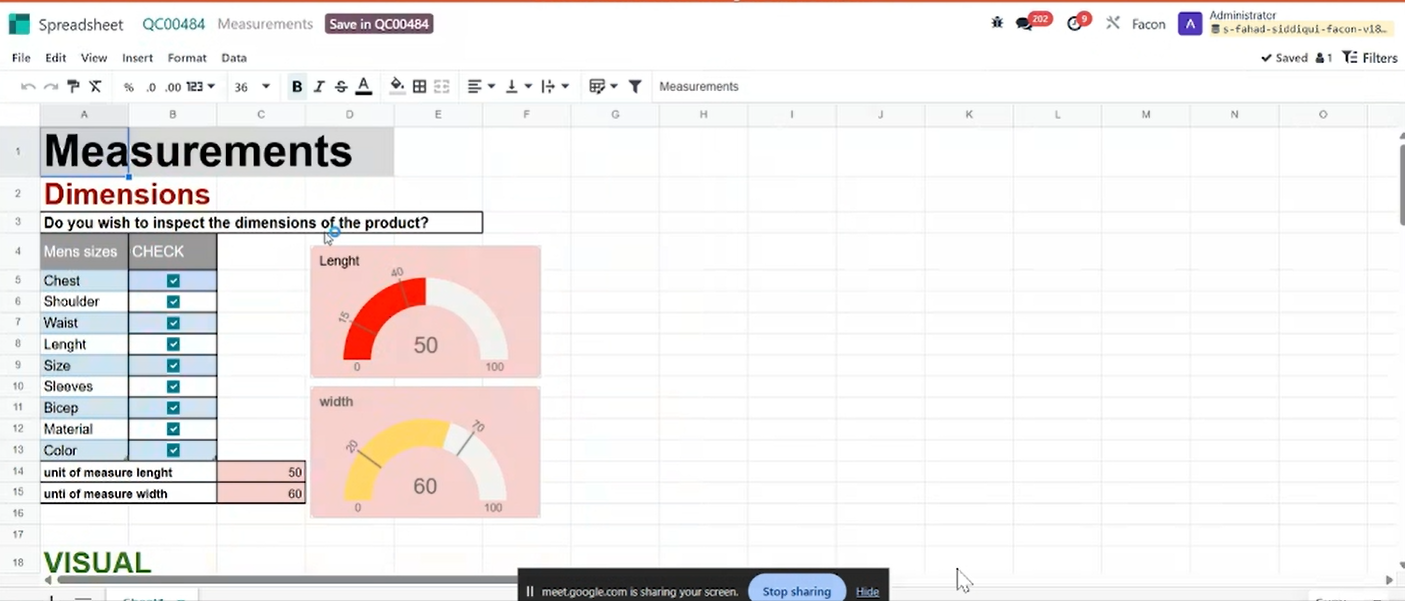Open the number format 123 dropdown

pos(201,87)
